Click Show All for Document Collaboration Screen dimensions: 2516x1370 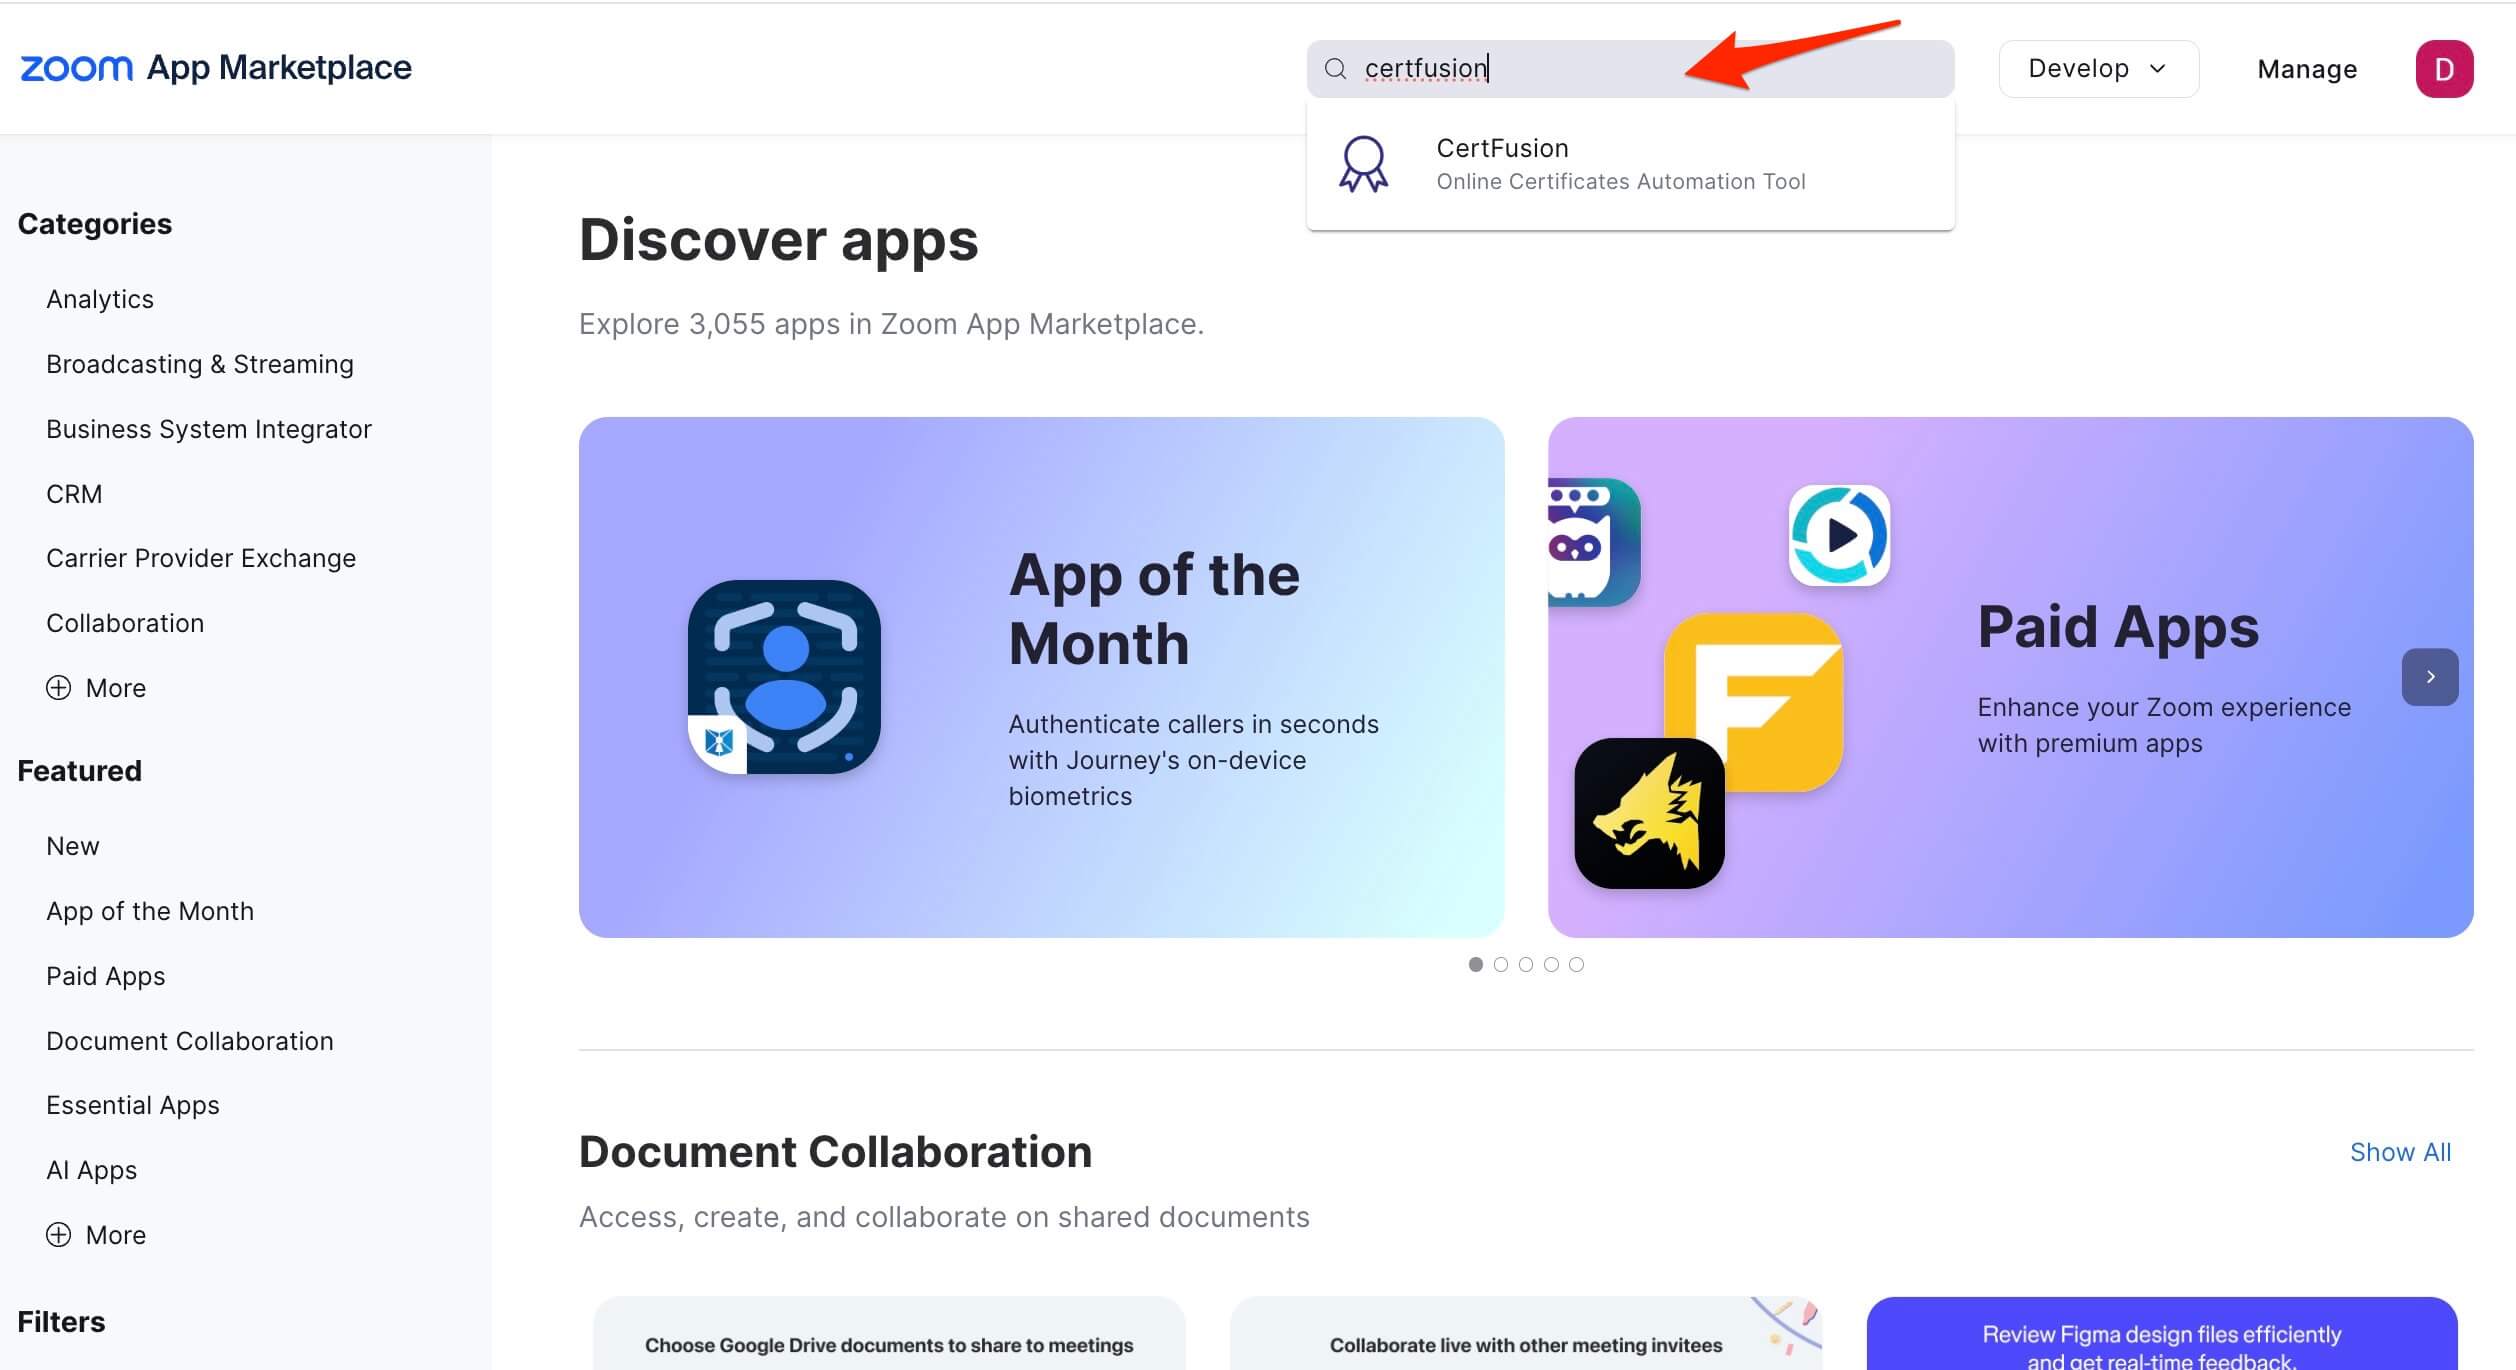pyautogui.click(x=2400, y=1152)
